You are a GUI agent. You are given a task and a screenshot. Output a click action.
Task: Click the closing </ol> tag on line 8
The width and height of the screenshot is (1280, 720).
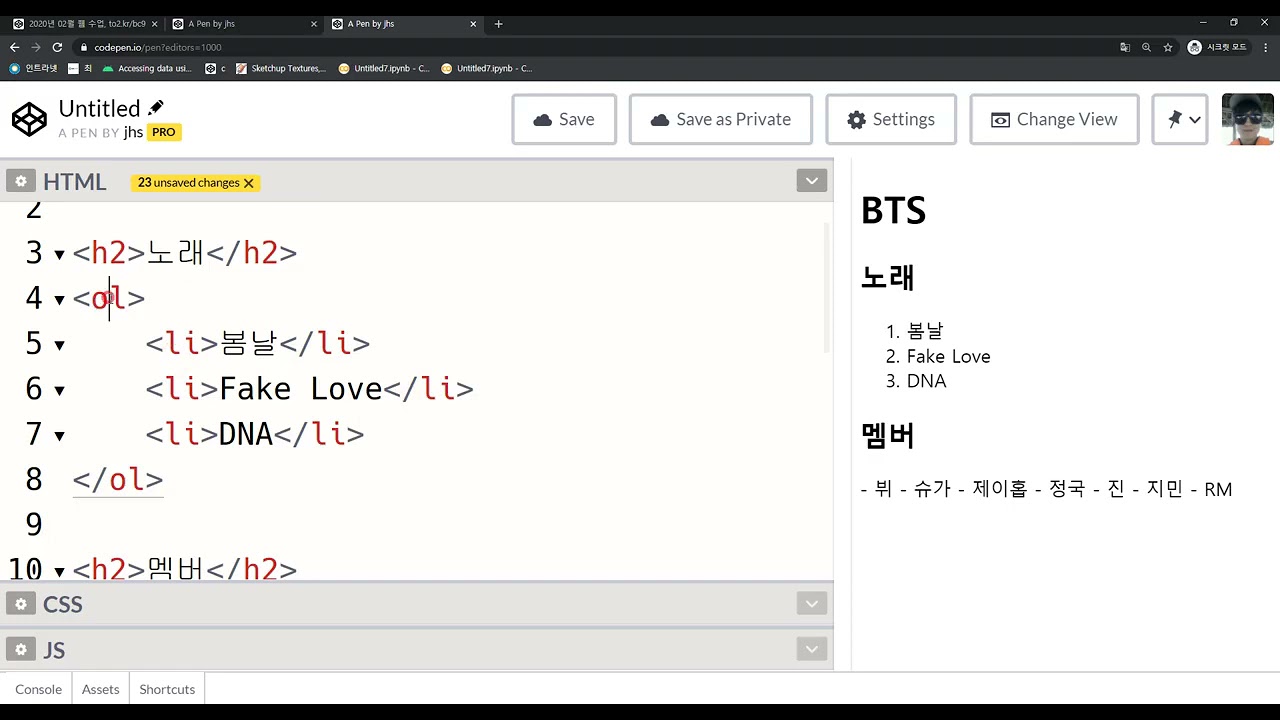pos(118,480)
